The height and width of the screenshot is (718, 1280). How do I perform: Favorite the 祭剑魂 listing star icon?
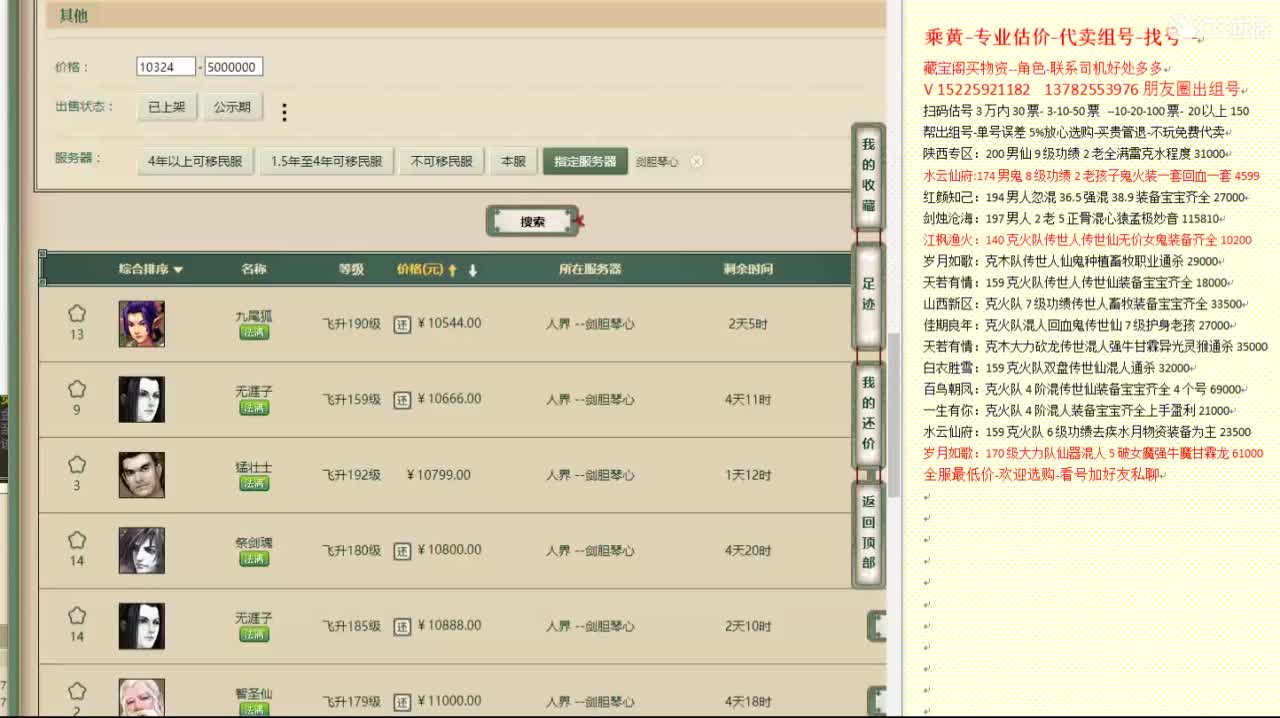(x=77, y=540)
